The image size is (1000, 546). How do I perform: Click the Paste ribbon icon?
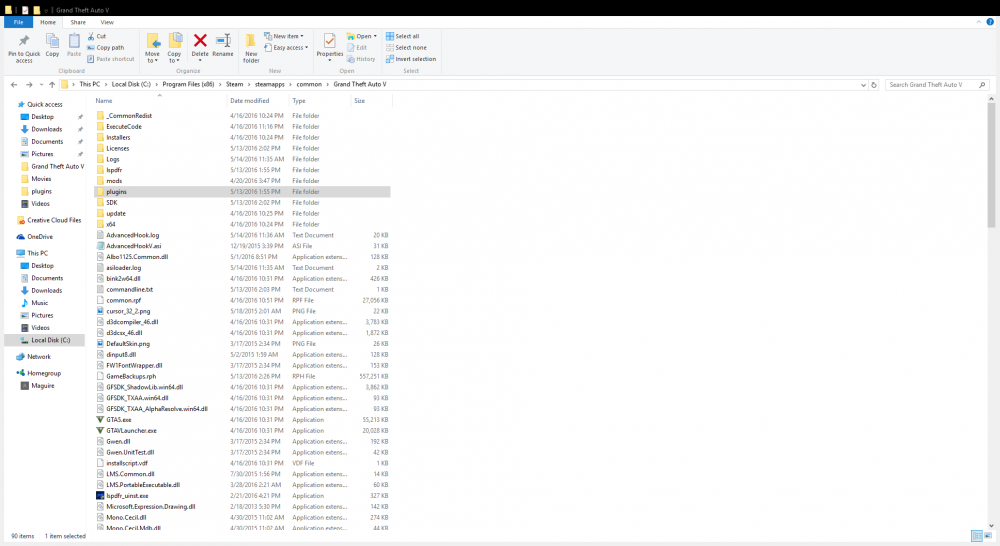coord(74,42)
